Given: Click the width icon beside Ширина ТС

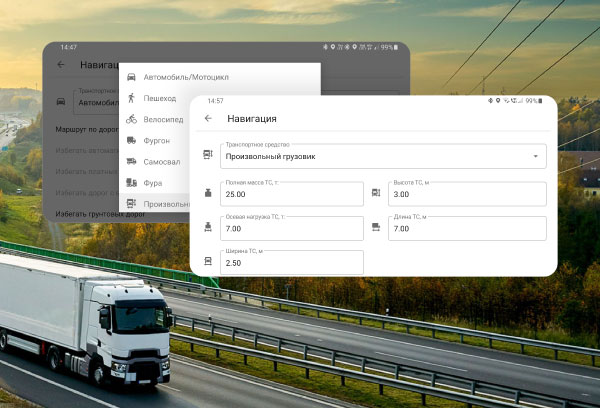Looking at the screenshot, I should (208, 262).
